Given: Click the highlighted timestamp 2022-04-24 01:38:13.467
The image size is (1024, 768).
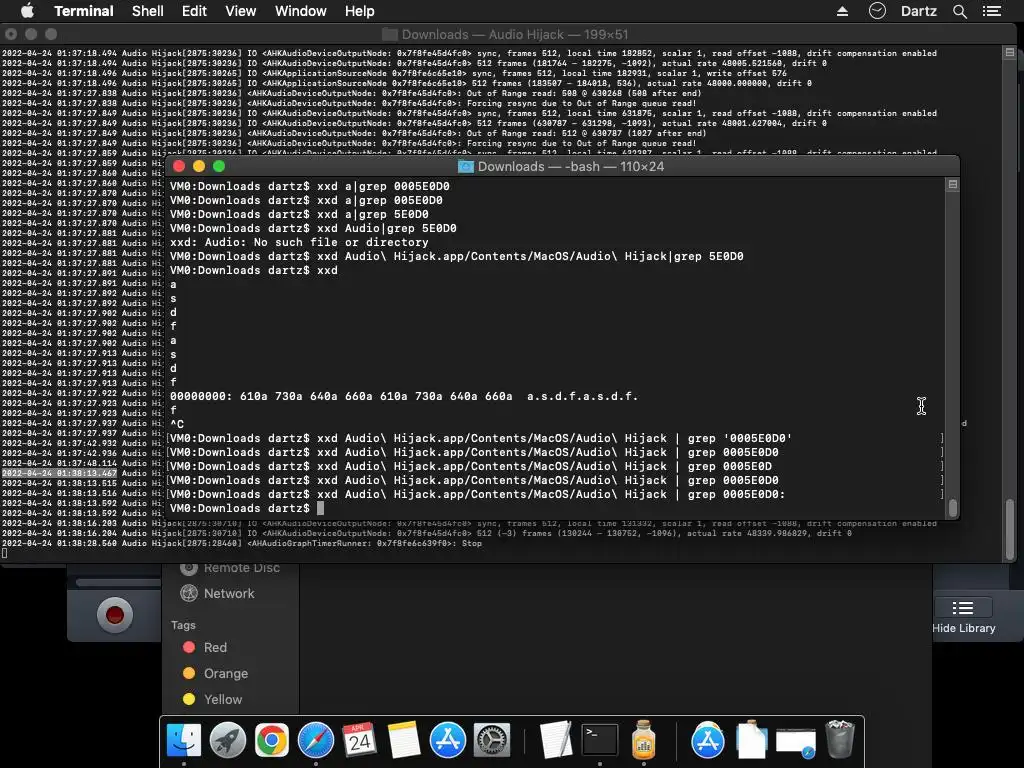Looking at the screenshot, I should [x=59, y=473].
